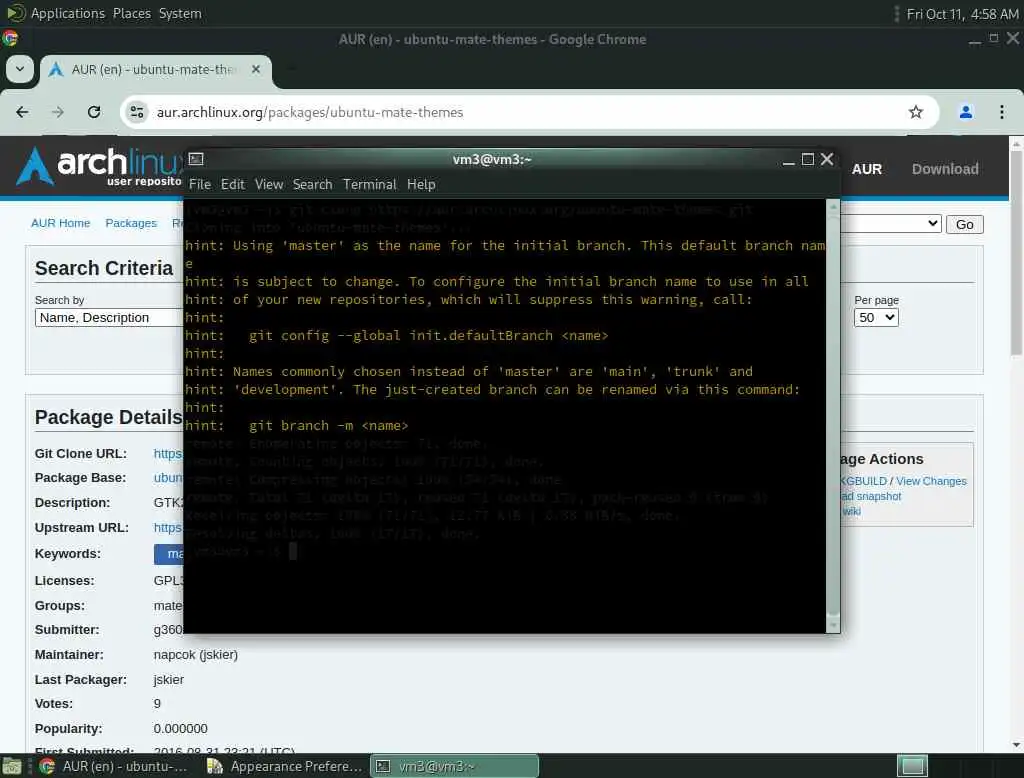The height and width of the screenshot is (778, 1024).
Task: Reload the AUR page
Action: pos(94,112)
